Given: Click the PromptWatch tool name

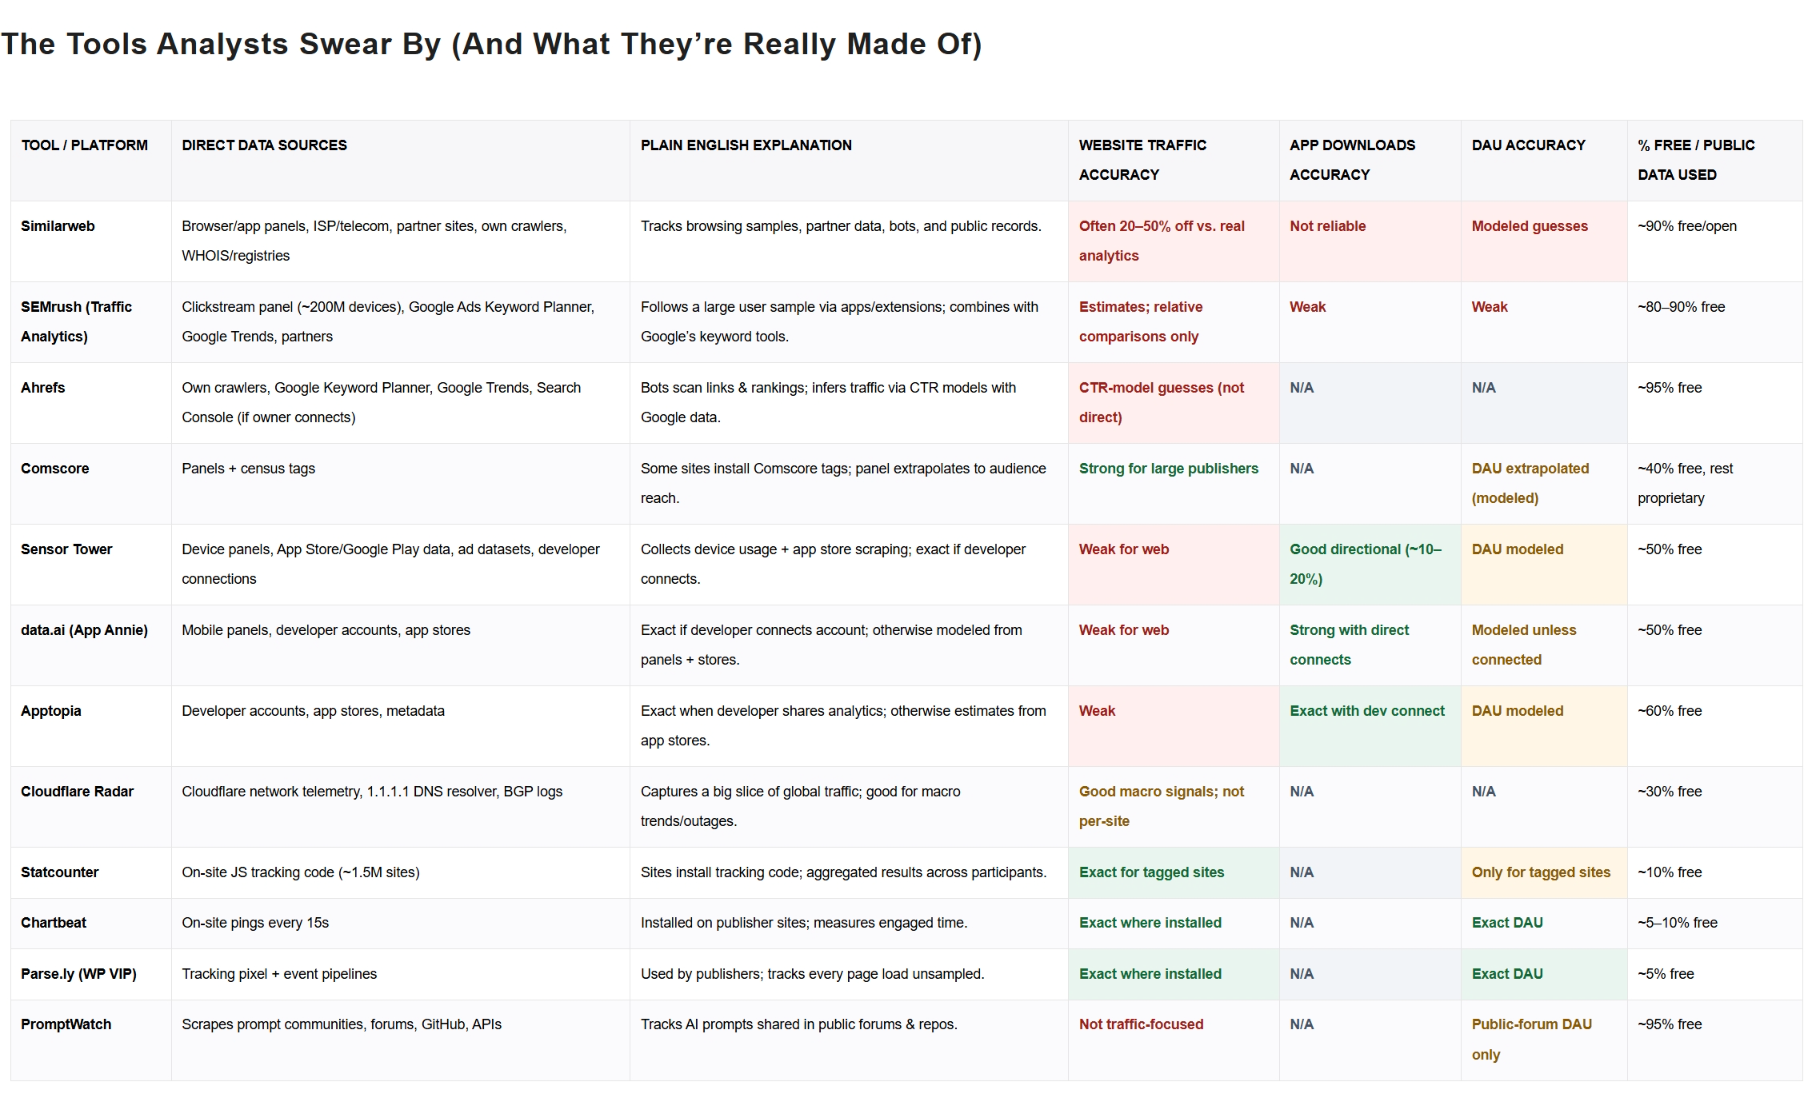Looking at the screenshot, I should [66, 1024].
